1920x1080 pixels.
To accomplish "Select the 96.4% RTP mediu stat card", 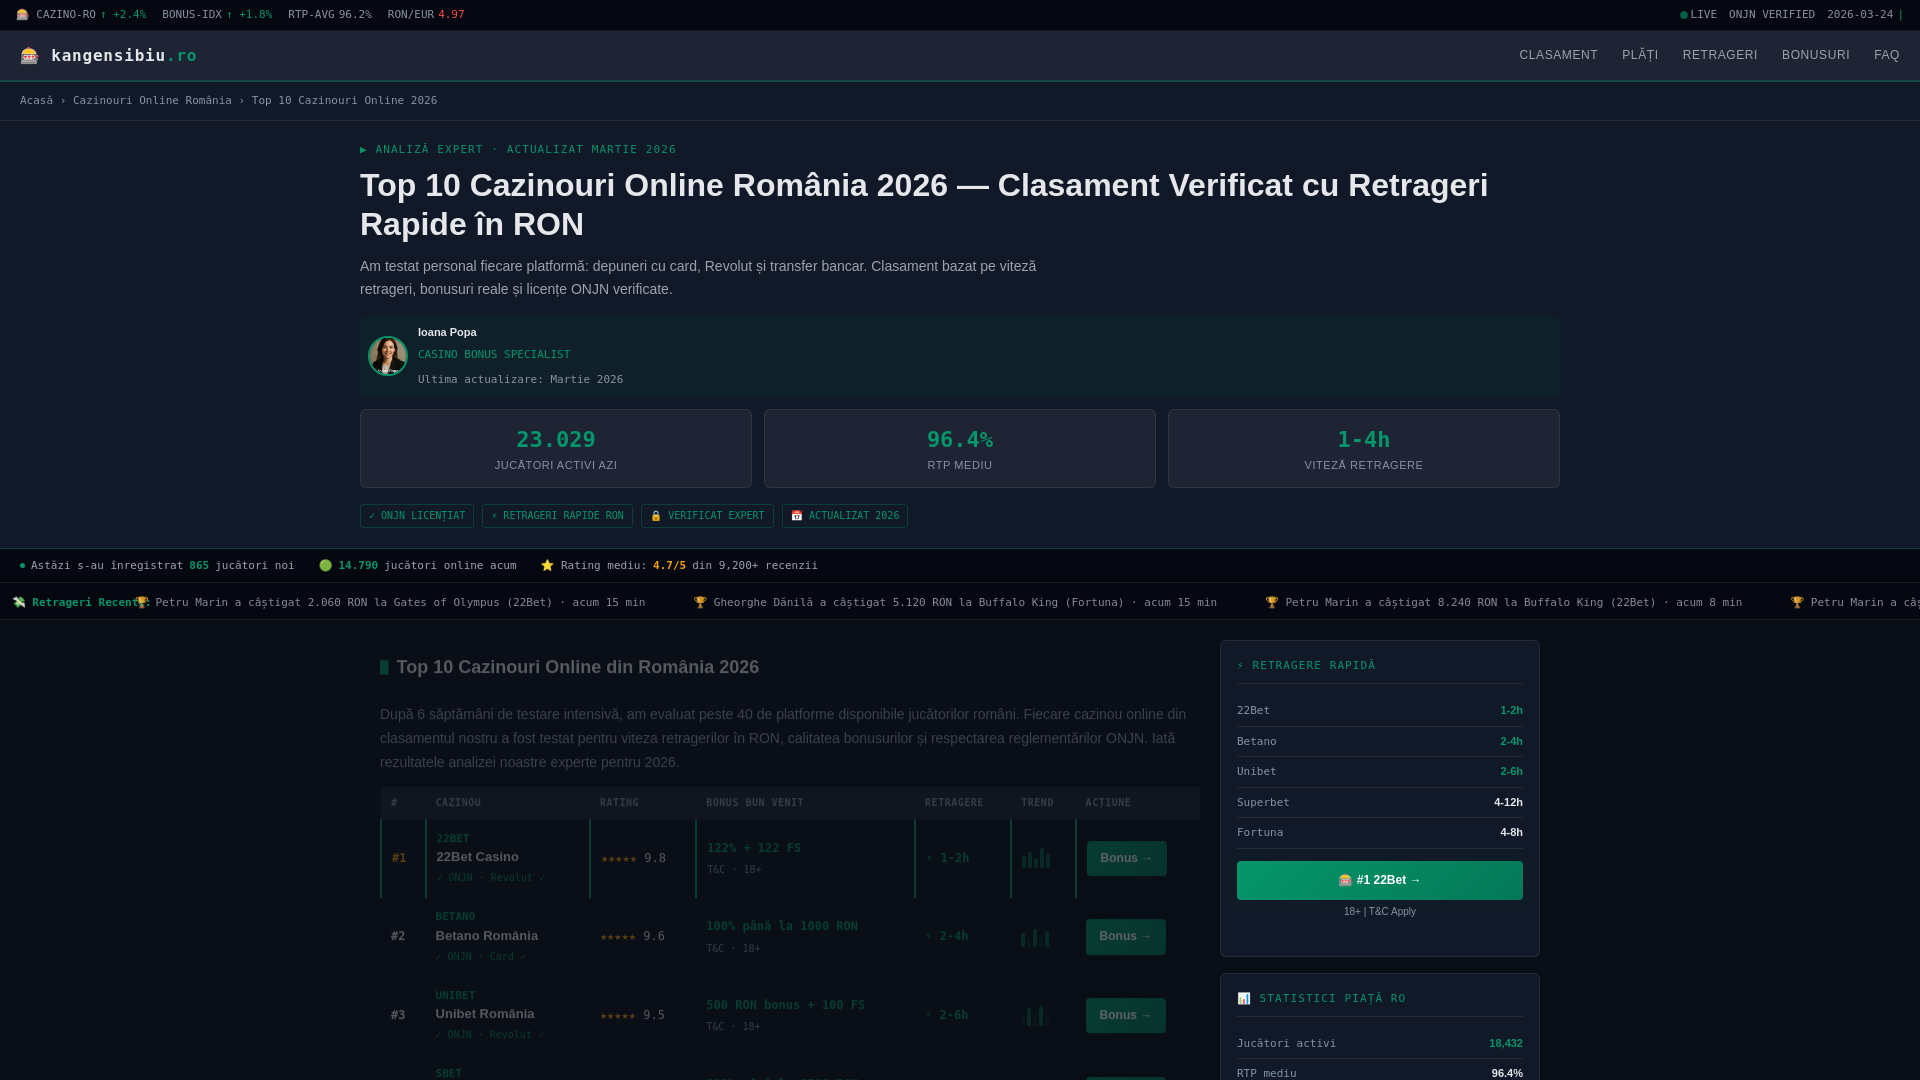I will tap(960, 448).
